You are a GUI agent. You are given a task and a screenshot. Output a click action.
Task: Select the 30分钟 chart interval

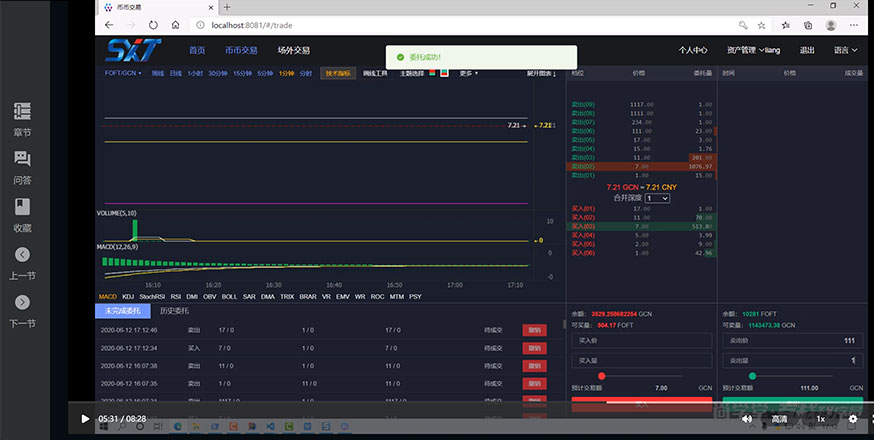(x=218, y=73)
